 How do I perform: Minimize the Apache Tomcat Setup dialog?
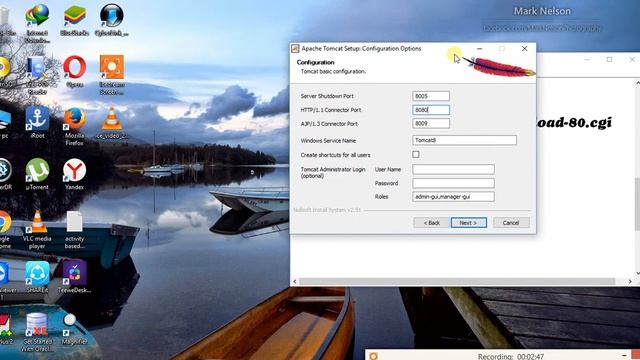(480, 49)
